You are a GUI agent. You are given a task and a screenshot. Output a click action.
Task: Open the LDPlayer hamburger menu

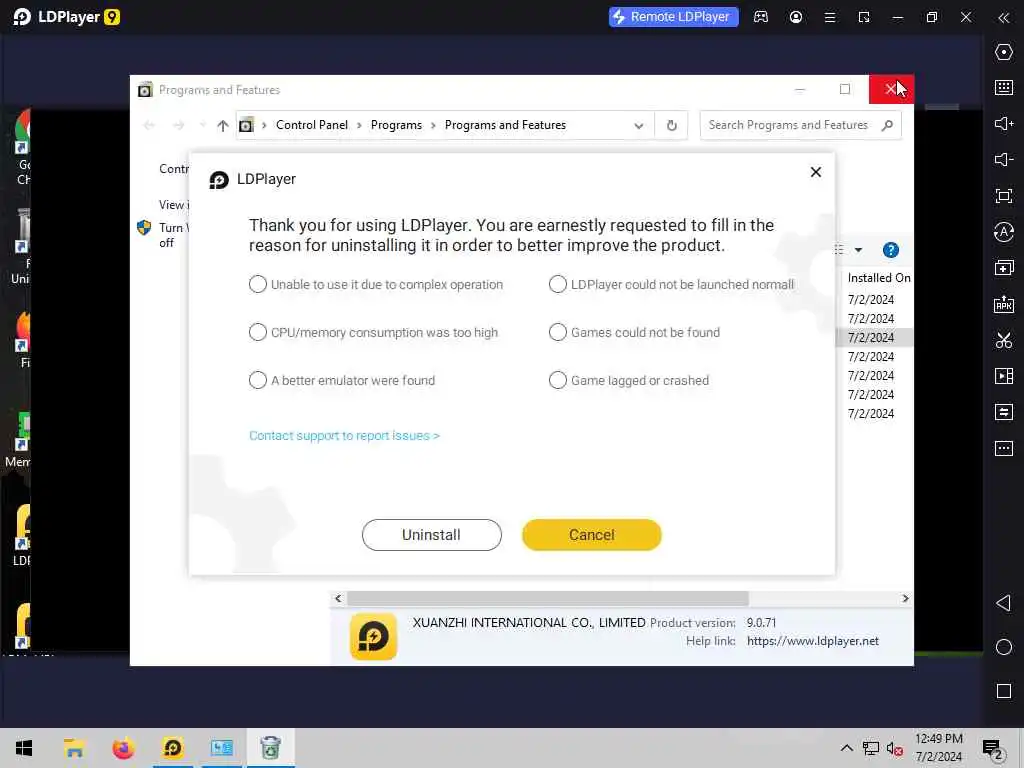point(830,18)
